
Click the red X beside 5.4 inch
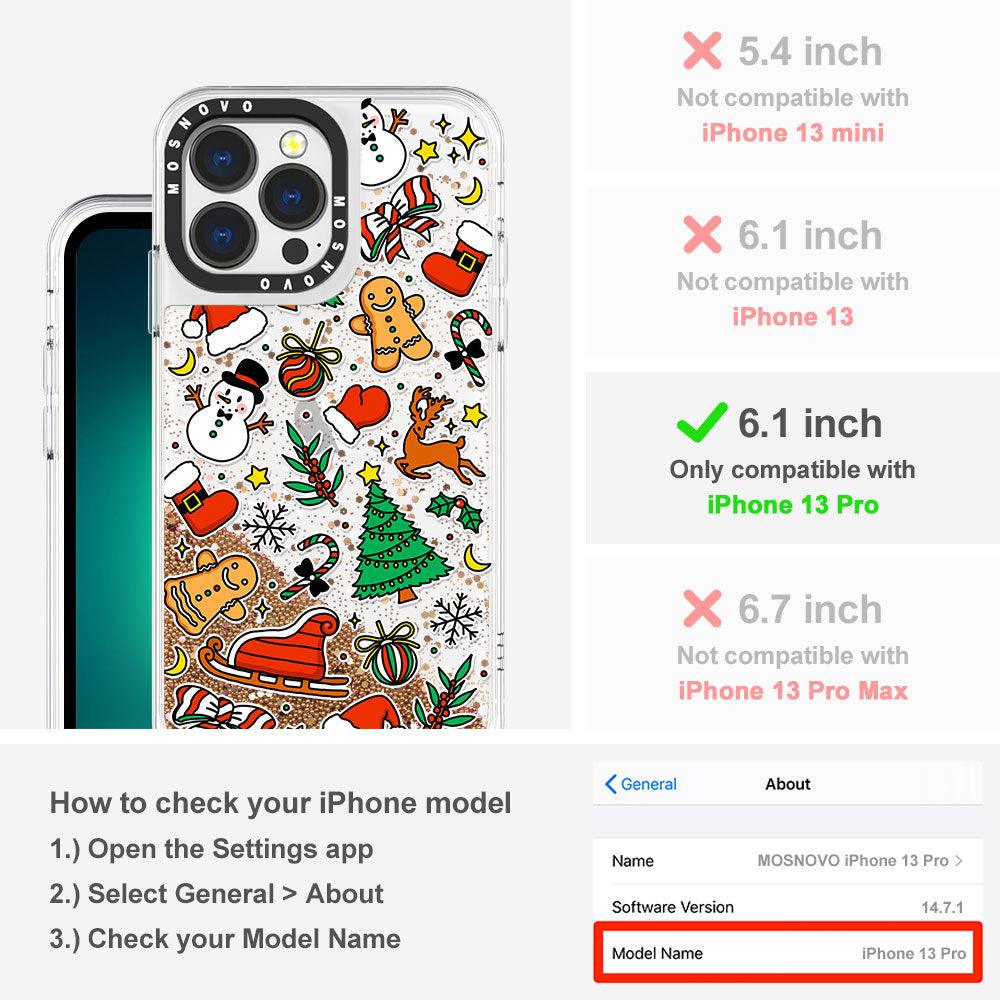[702, 50]
